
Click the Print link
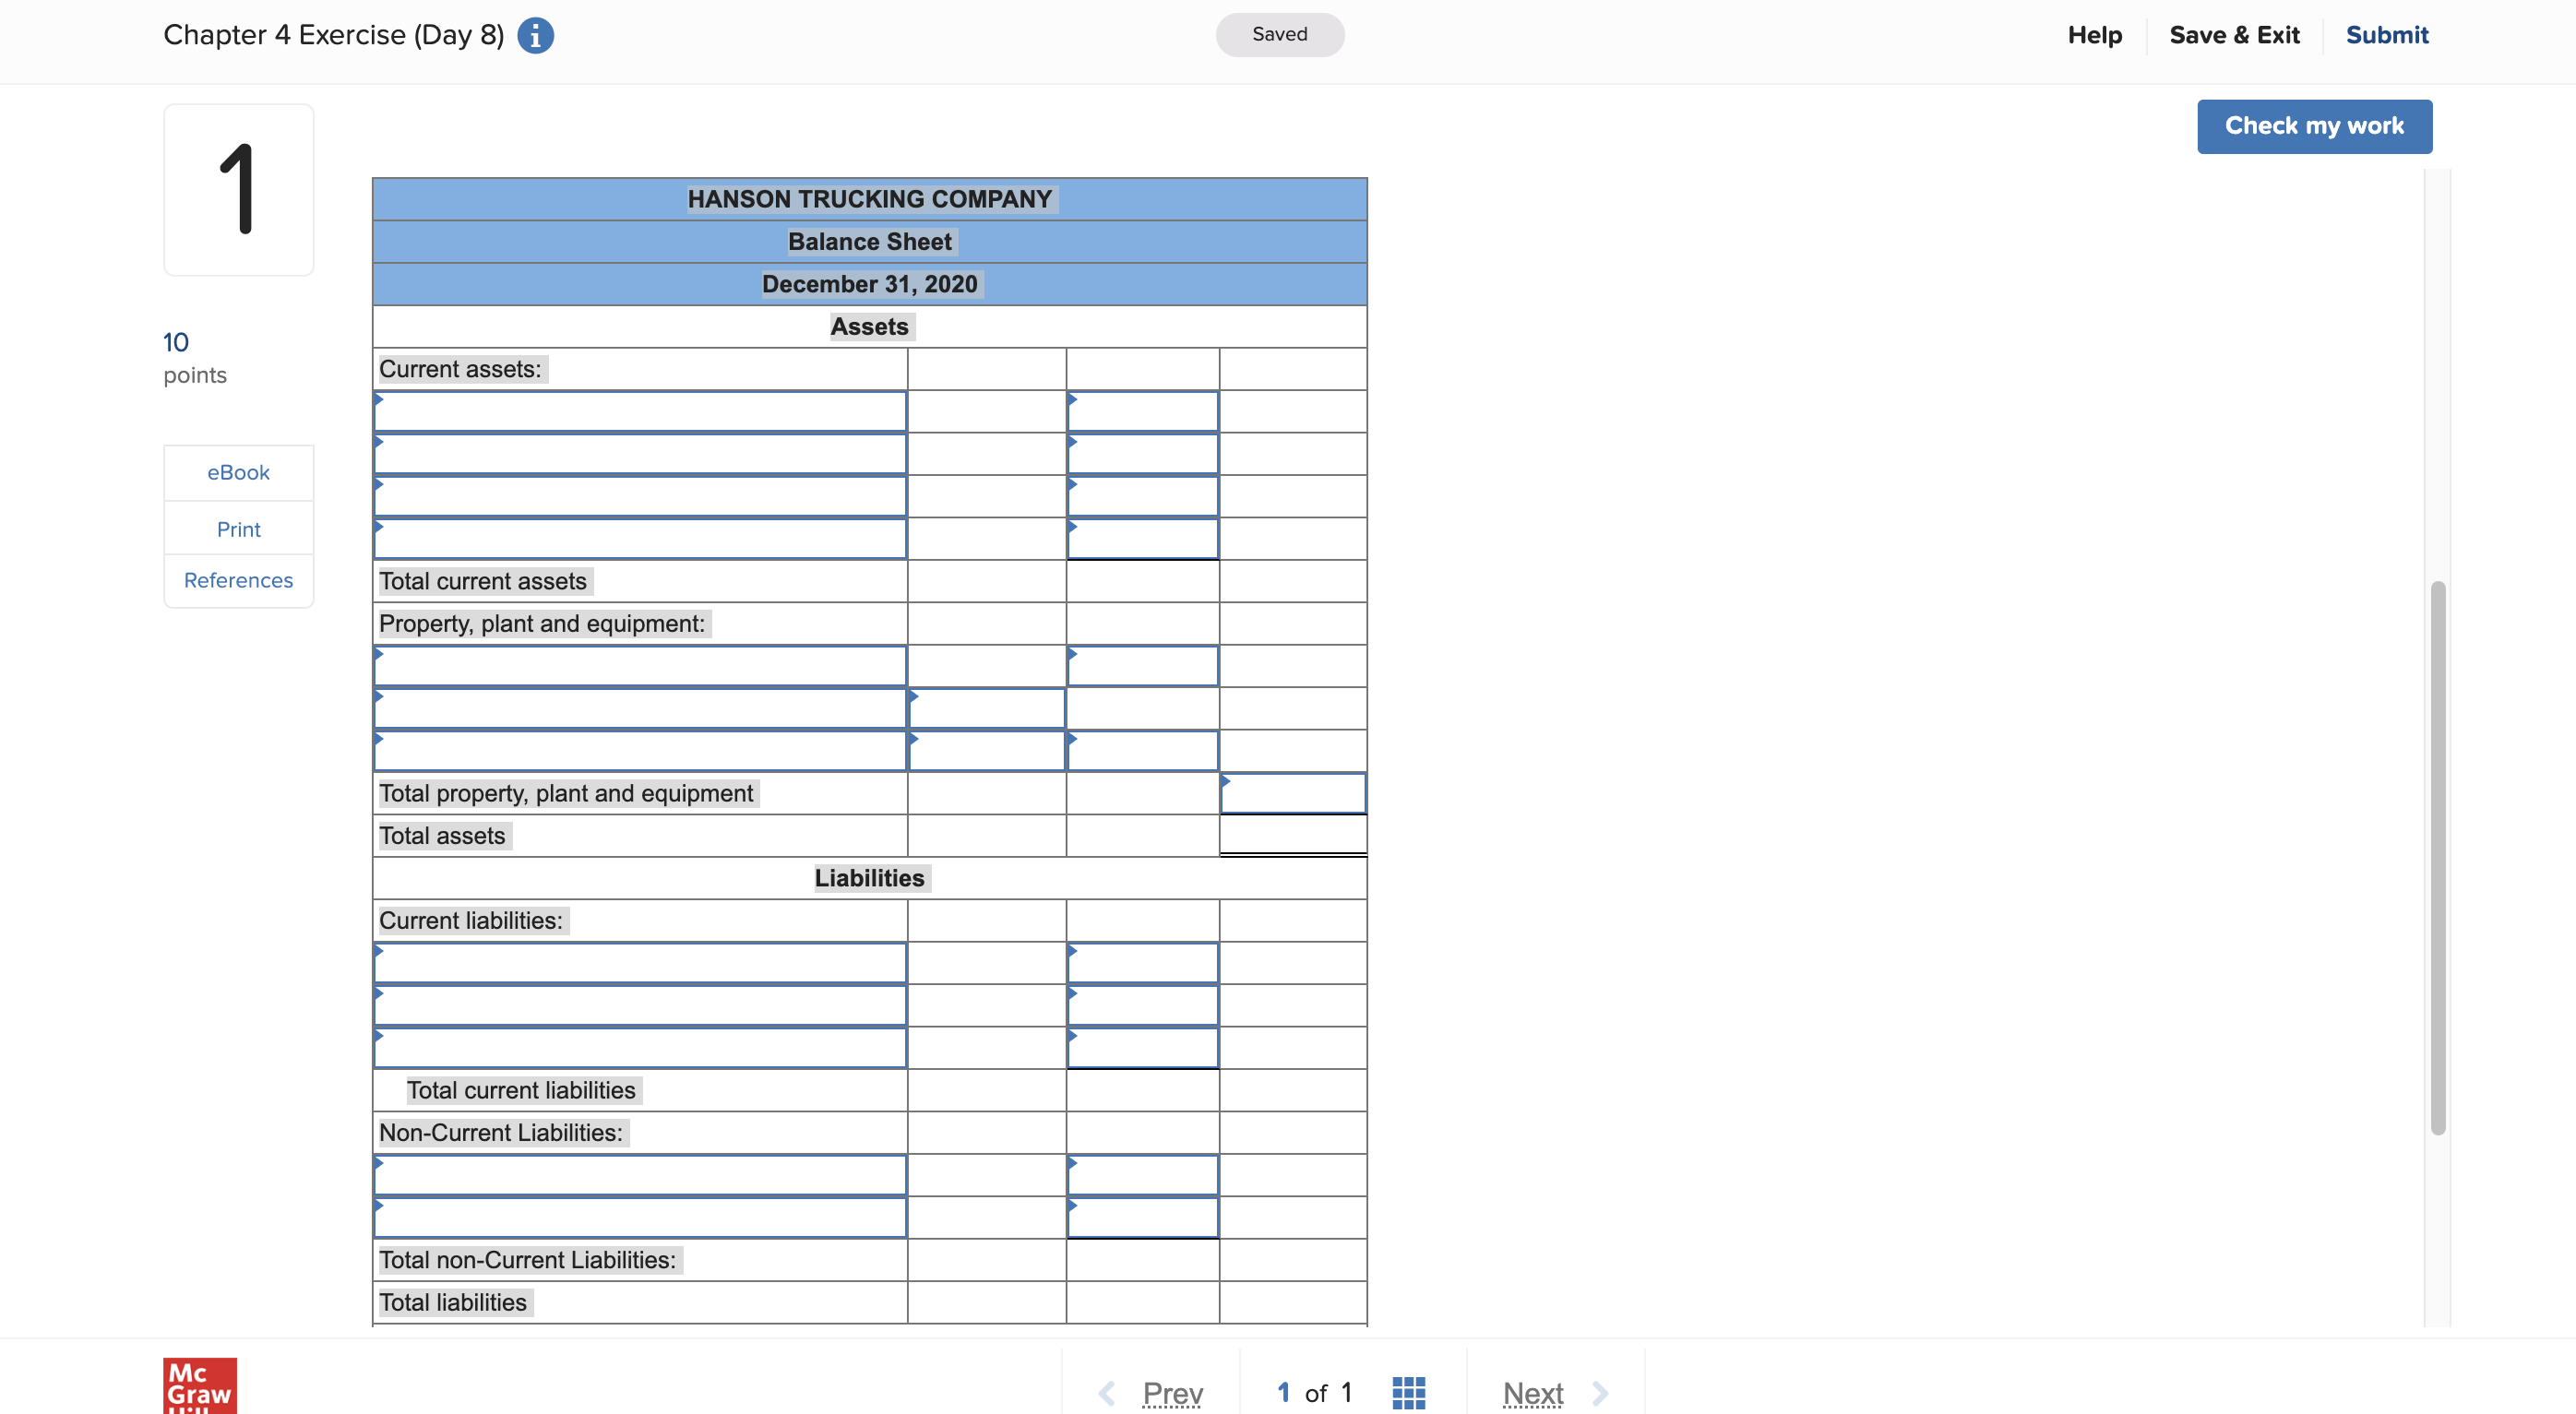(238, 529)
